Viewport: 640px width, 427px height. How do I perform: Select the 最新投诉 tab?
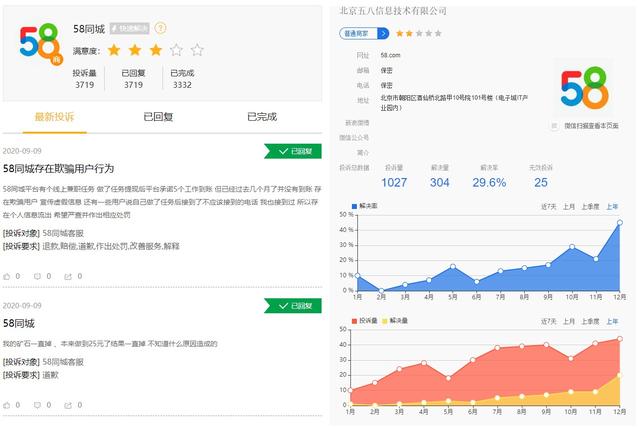54,117
